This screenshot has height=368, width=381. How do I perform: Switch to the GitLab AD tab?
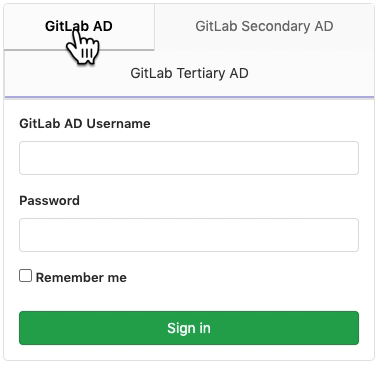[79, 27]
